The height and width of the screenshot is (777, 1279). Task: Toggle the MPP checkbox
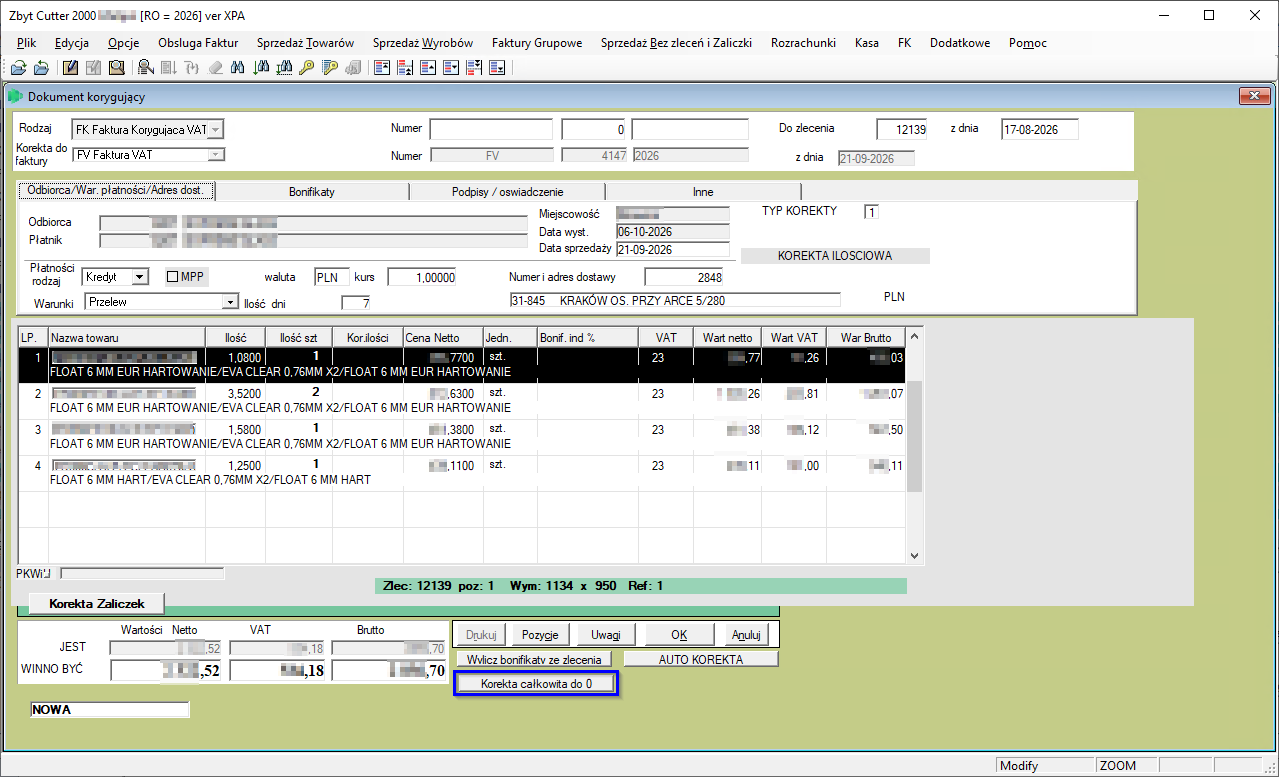tap(174, 276)
